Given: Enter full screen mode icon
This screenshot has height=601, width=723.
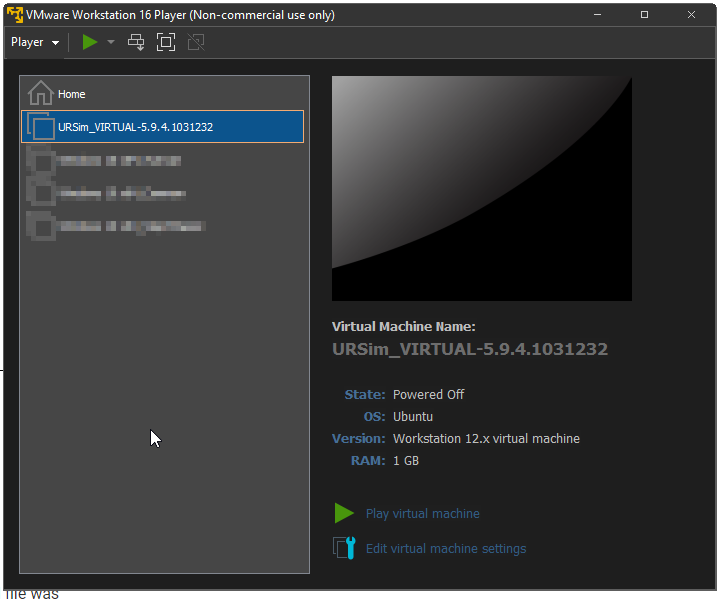Looking at the screenshot, I should pyautogui.click(x=166, y=42).
